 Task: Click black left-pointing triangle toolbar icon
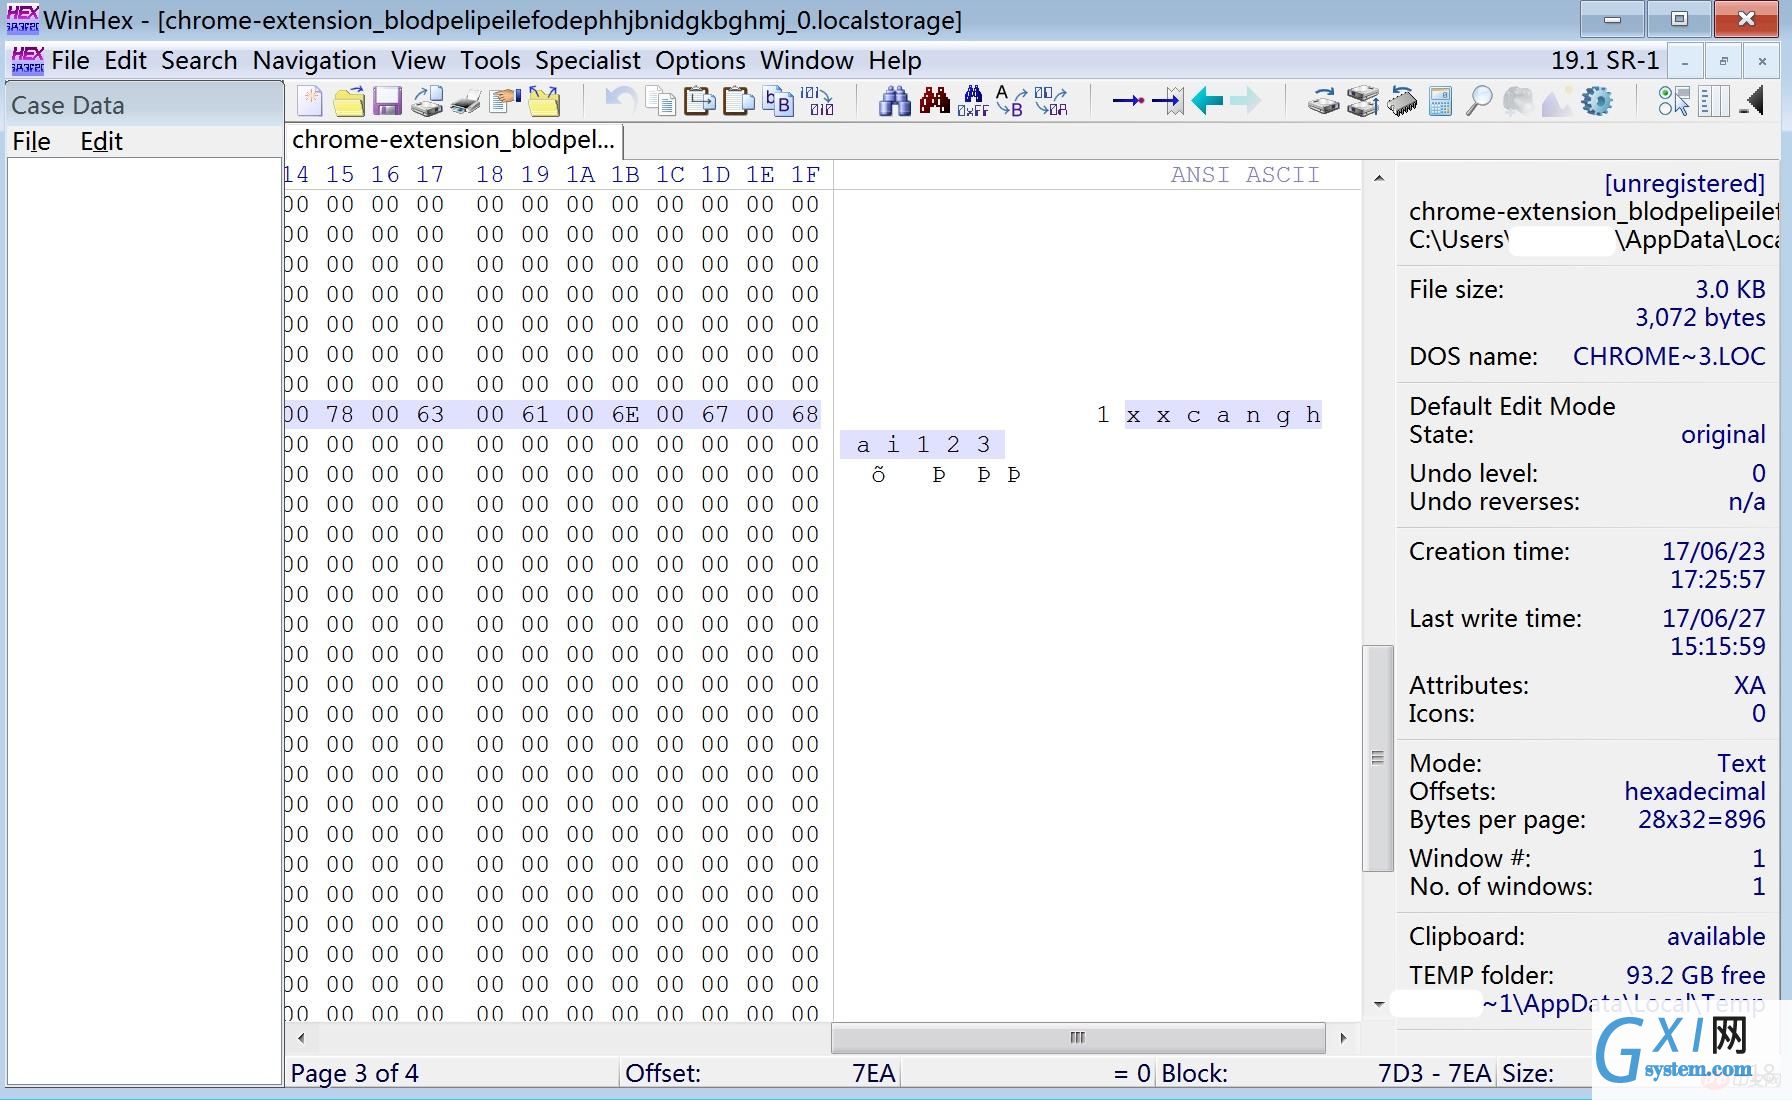[x=1752, y=101]
